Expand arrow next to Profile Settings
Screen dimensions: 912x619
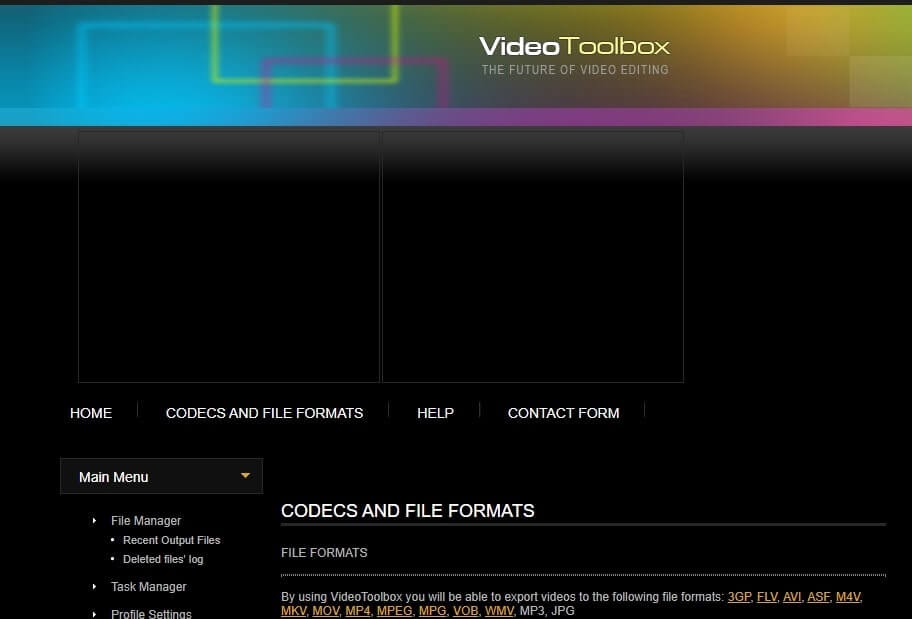click(94, 614)
